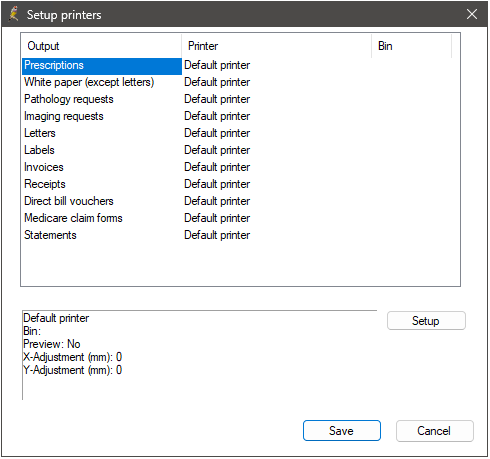Click Default printer for Receipts
This screenshot has width=490, height=459.
point(217,184)
